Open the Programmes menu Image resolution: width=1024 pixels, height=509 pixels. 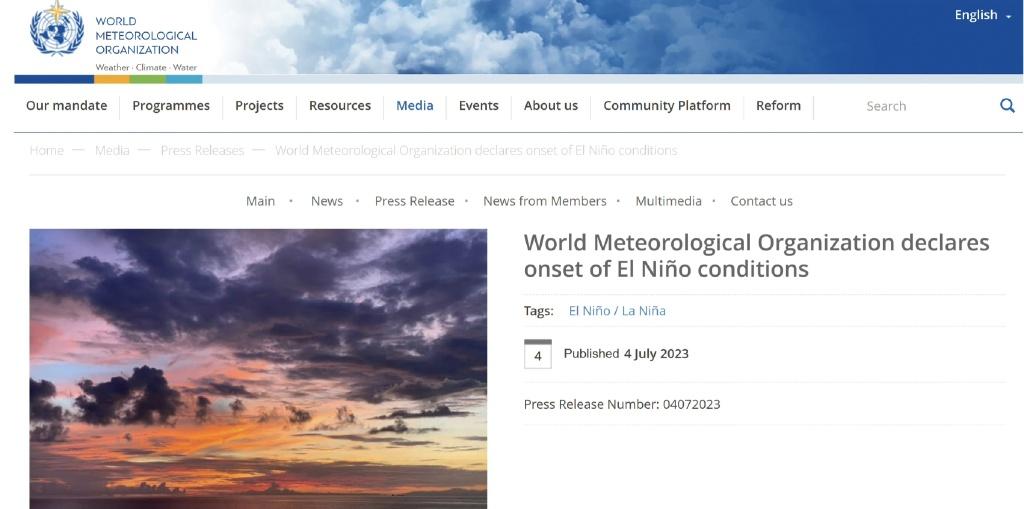(171, 105)
